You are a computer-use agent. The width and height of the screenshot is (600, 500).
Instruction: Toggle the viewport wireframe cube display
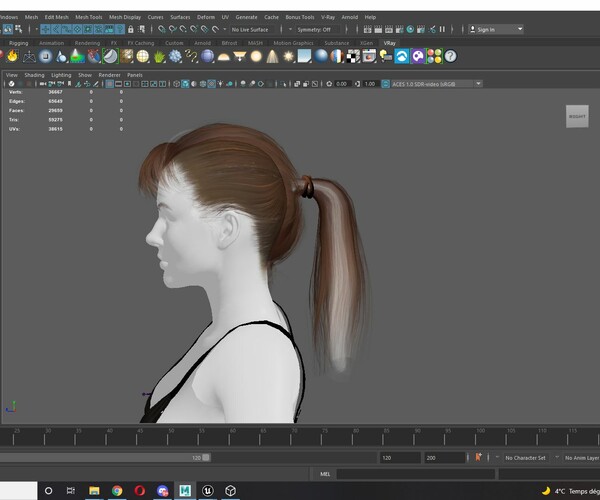pyautogui.click(x=176, y=84)
